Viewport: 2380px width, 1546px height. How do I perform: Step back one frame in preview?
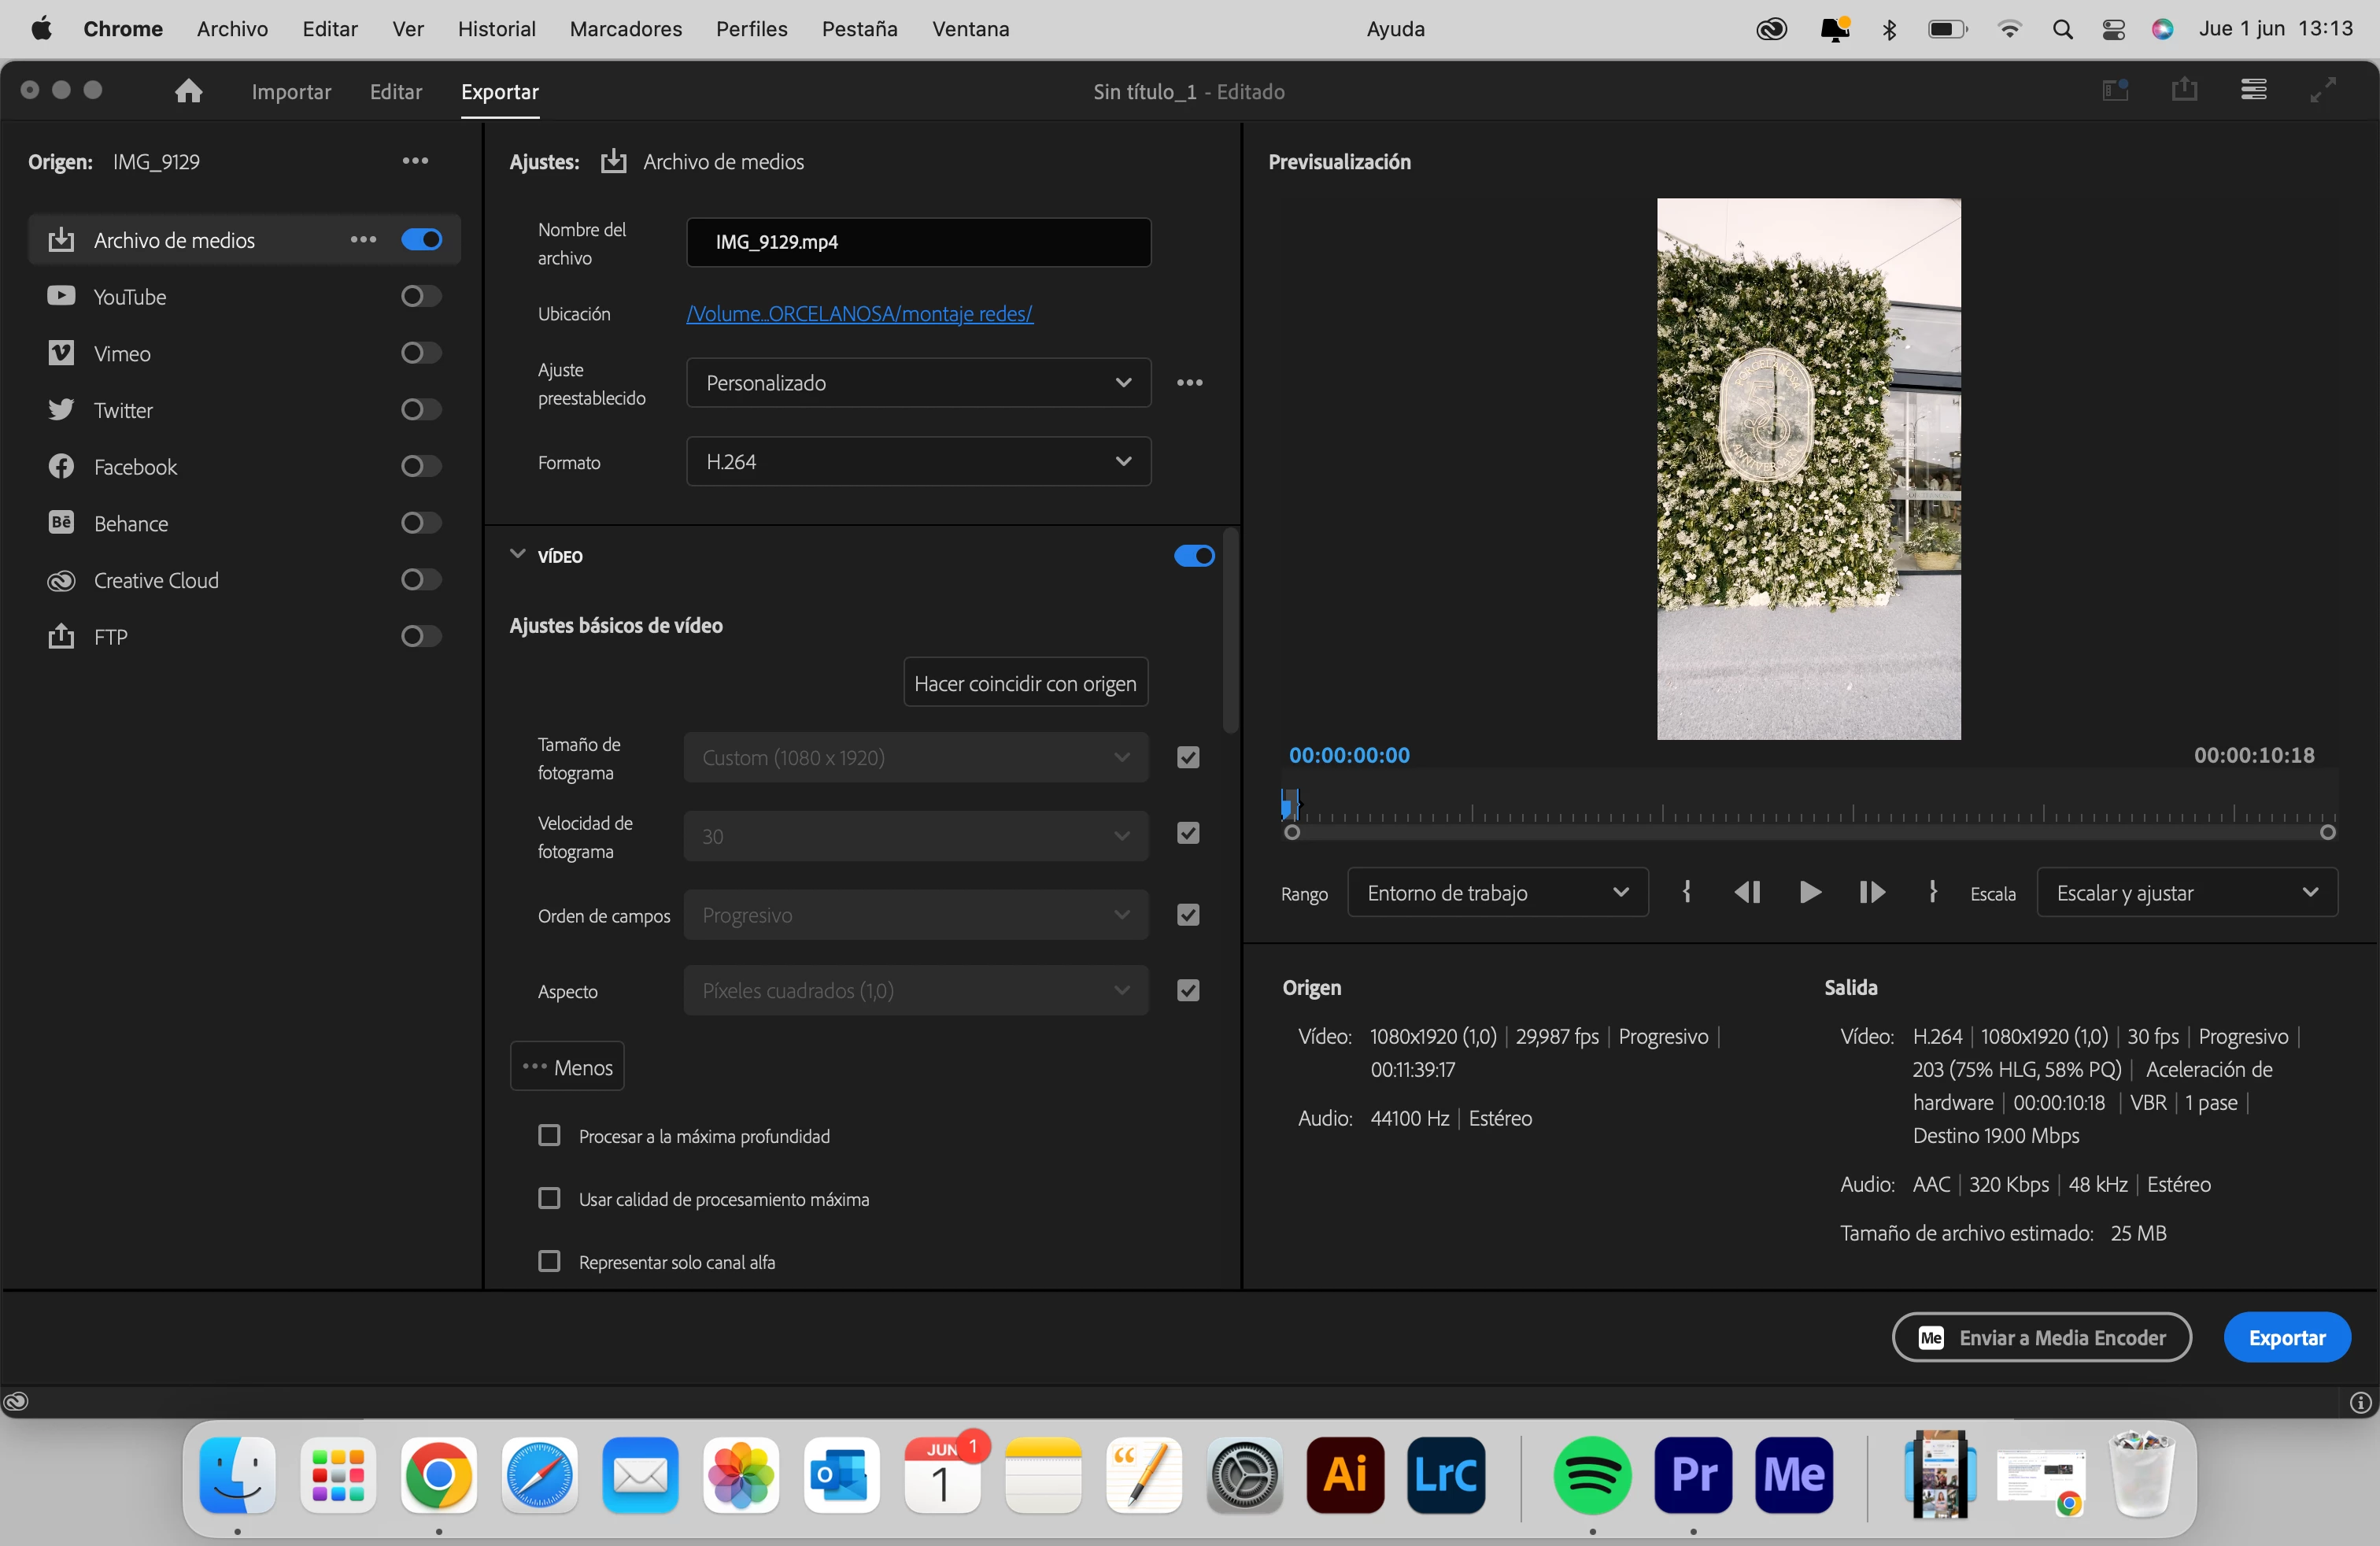point(1747,892)
